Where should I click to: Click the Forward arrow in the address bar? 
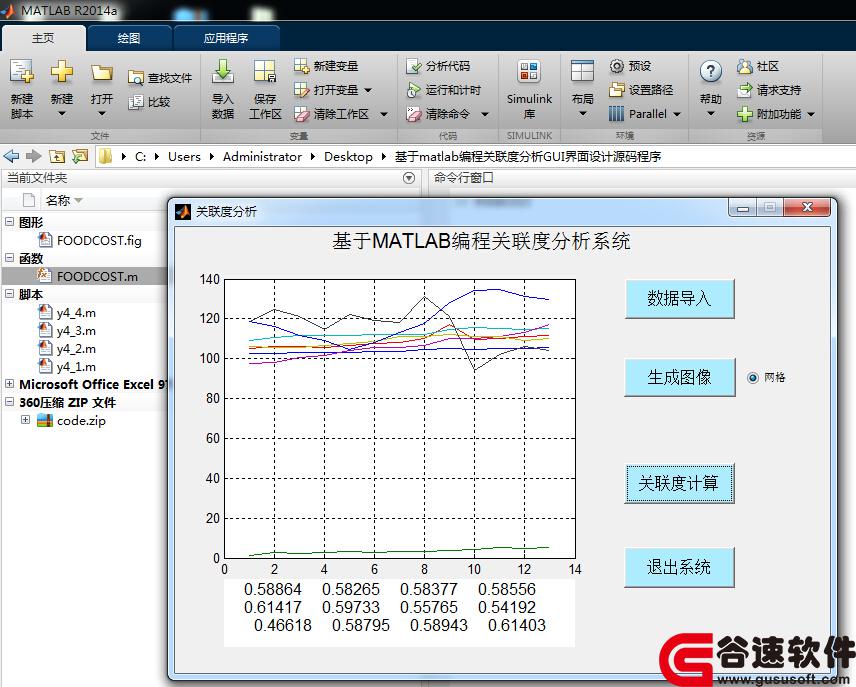(x=34, y=157)
